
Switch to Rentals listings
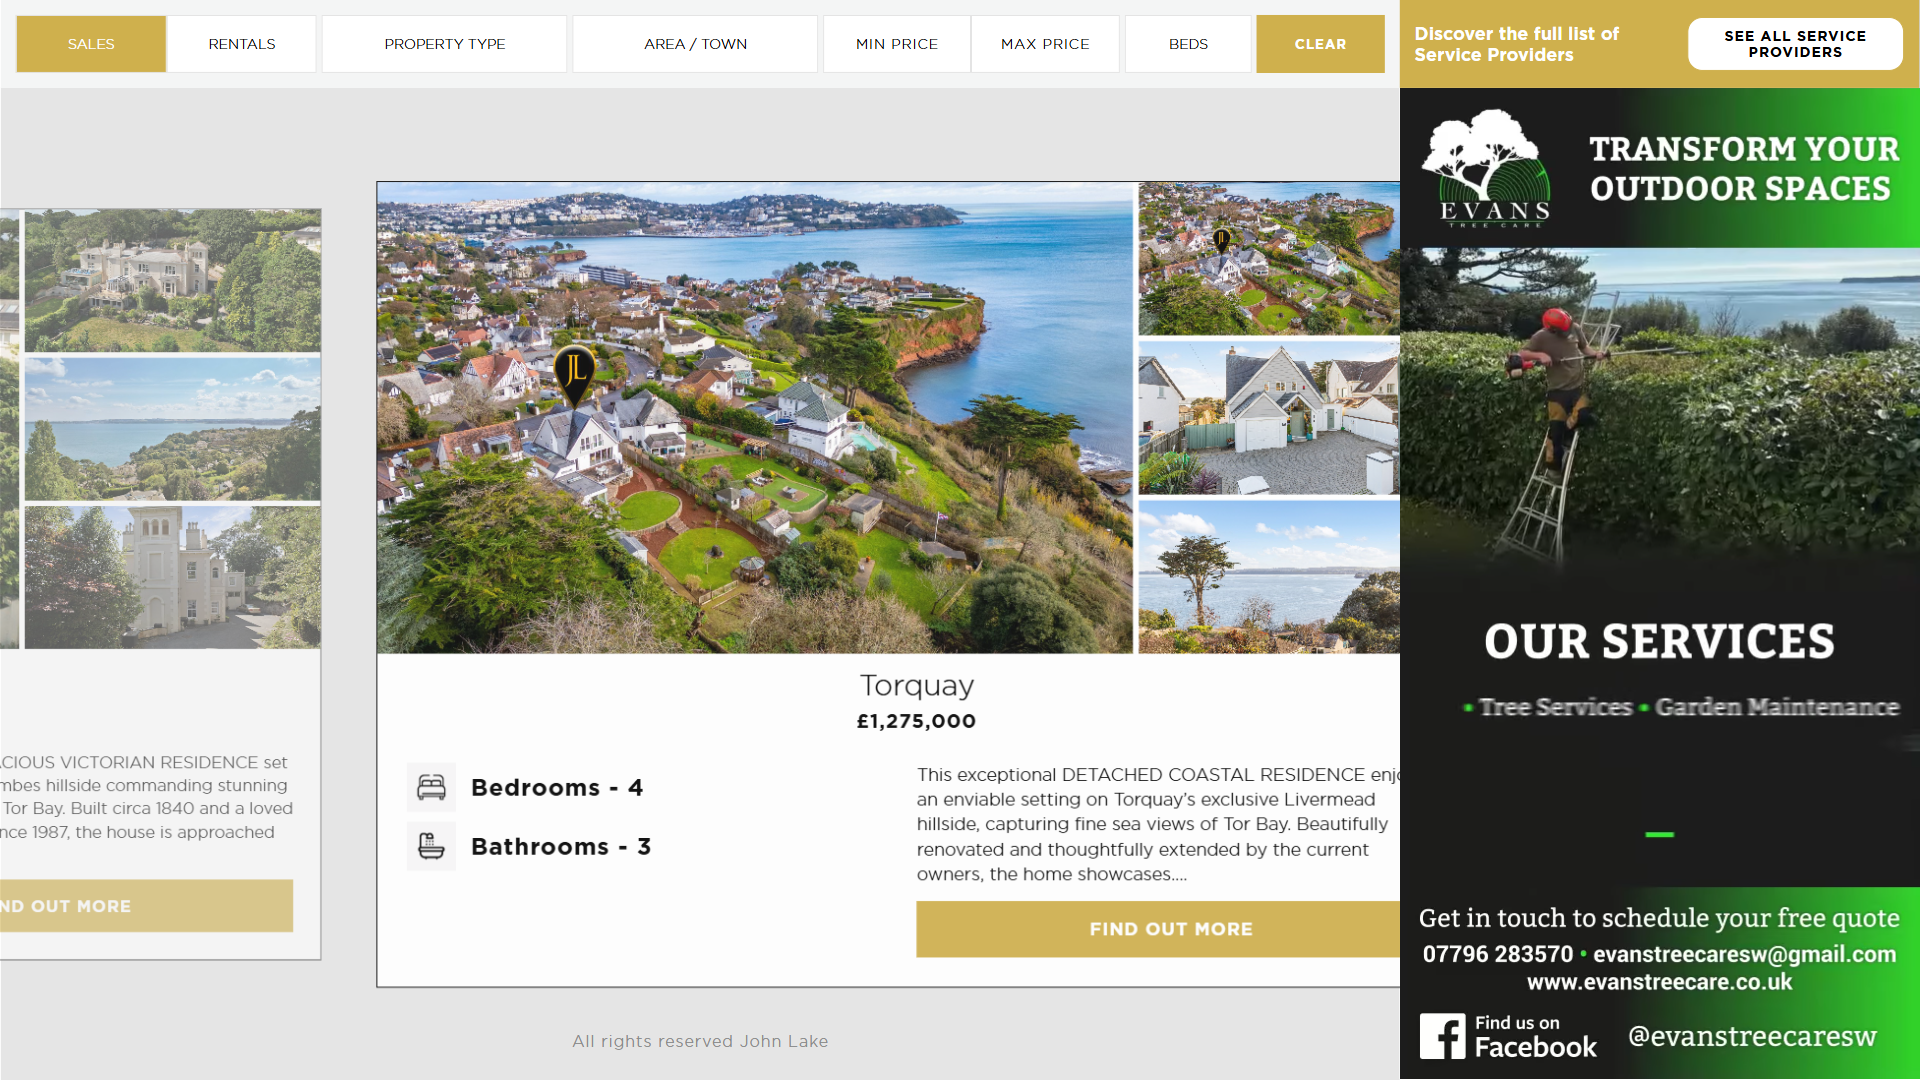click(242, 44)
